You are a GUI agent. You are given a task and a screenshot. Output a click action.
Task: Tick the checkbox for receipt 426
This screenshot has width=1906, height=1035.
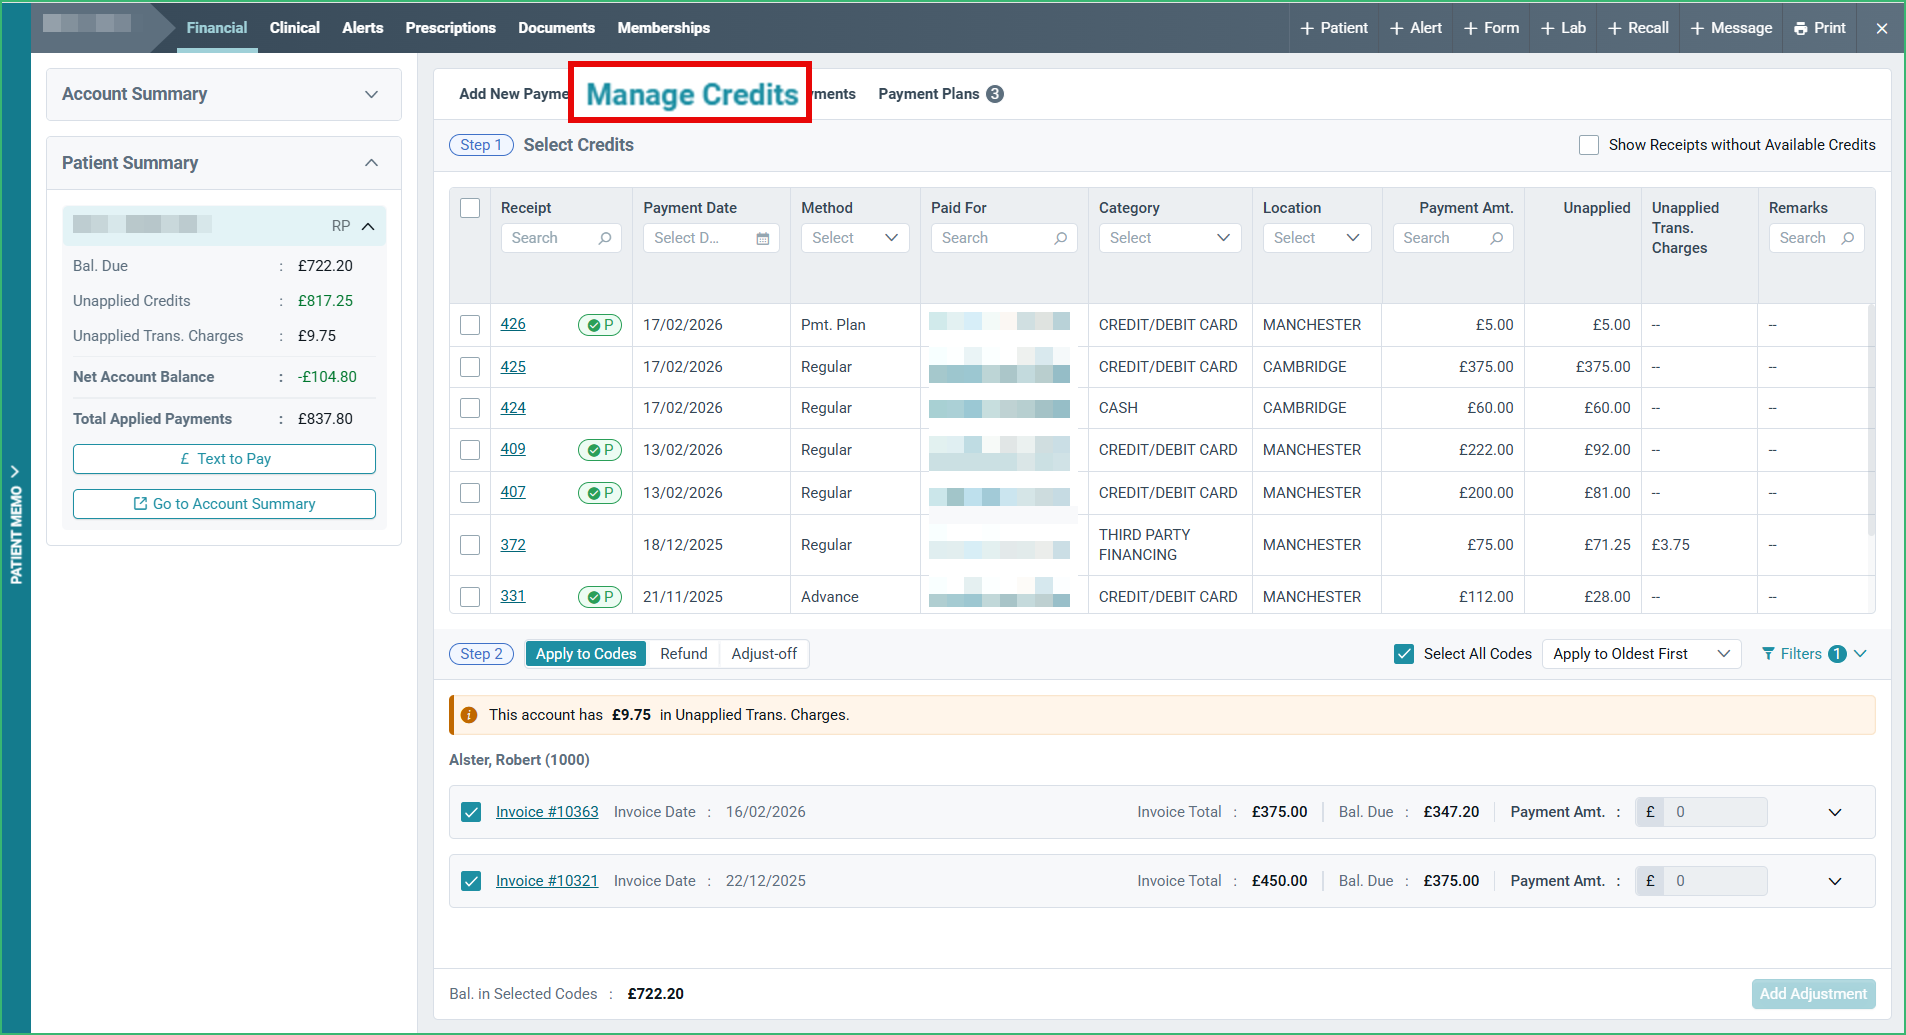tap(470, 325)
